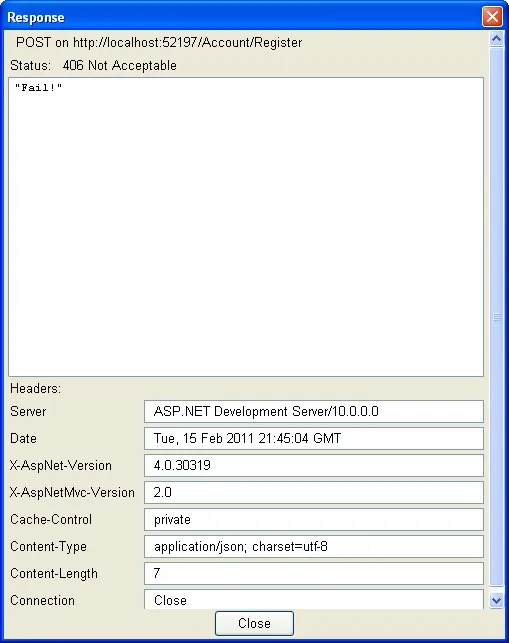Image resolution: width=509 pixels, height=643 pixels.
Task: Click the Content-Length value field
Action: [314, 573]
